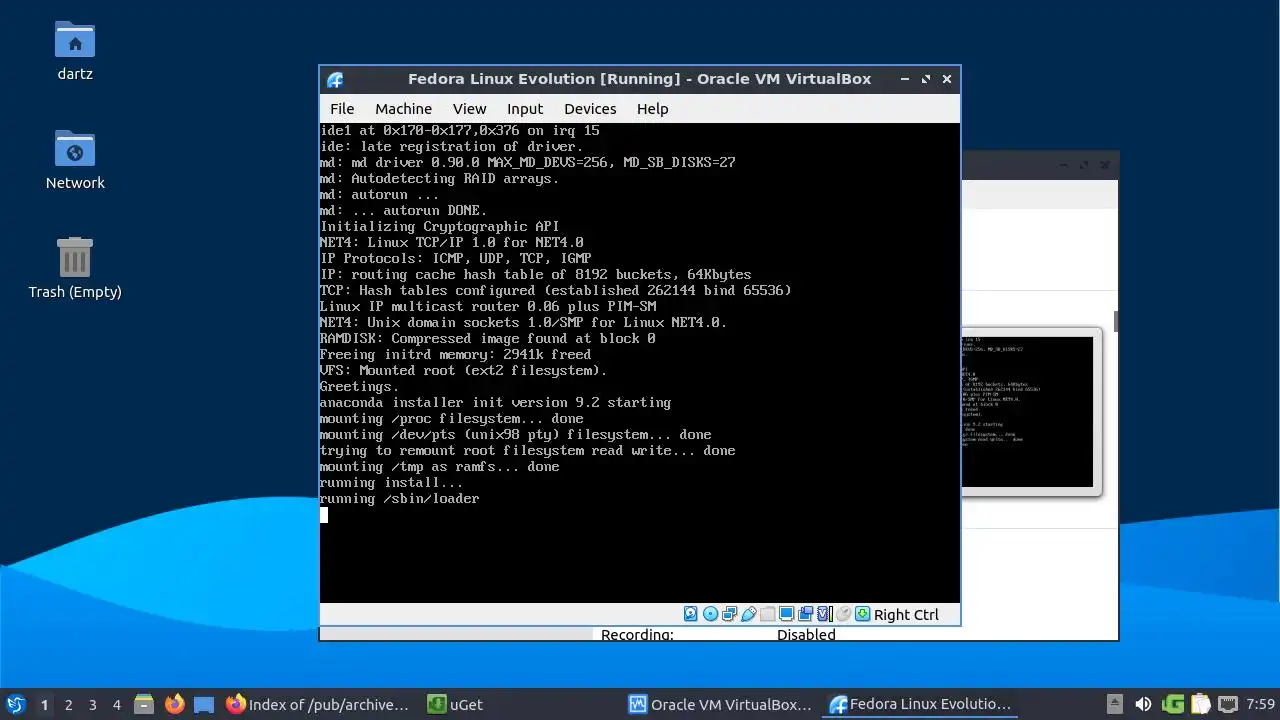
Task: Open the clipboard manager tray icon
Action: [1201, 704]
